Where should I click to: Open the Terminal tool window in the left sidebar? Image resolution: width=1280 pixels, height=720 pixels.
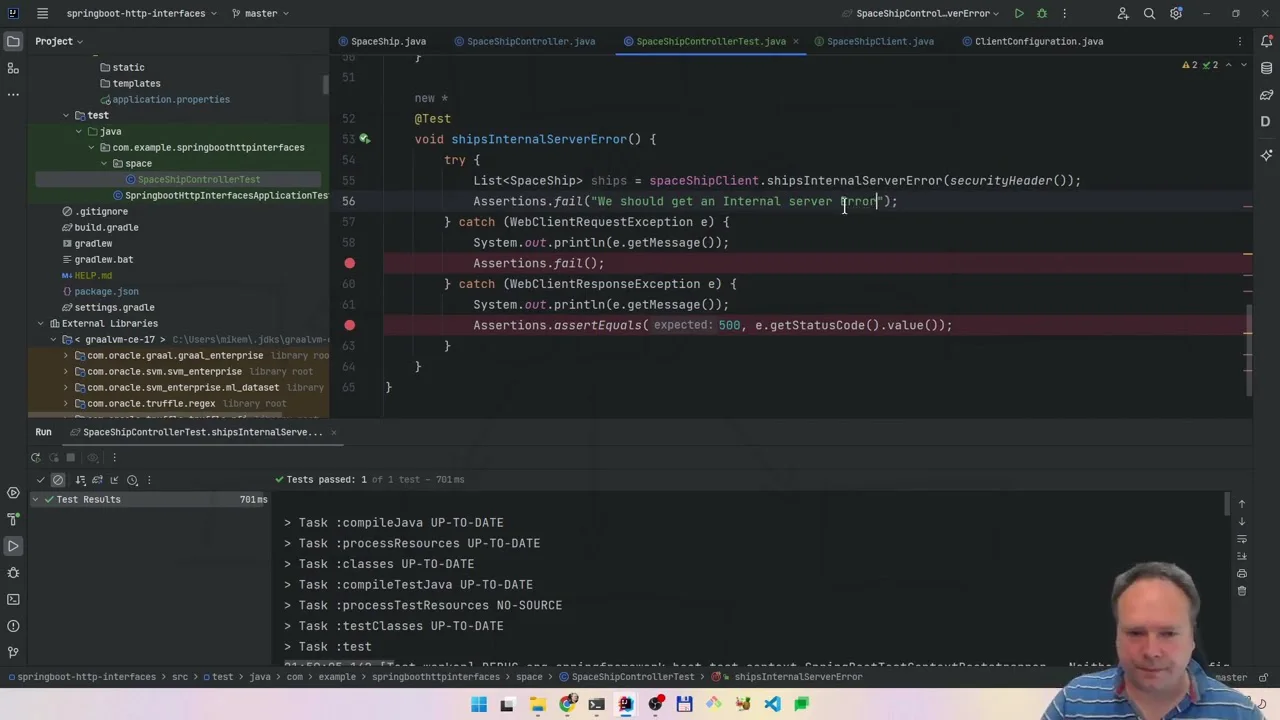pos(13,599)
